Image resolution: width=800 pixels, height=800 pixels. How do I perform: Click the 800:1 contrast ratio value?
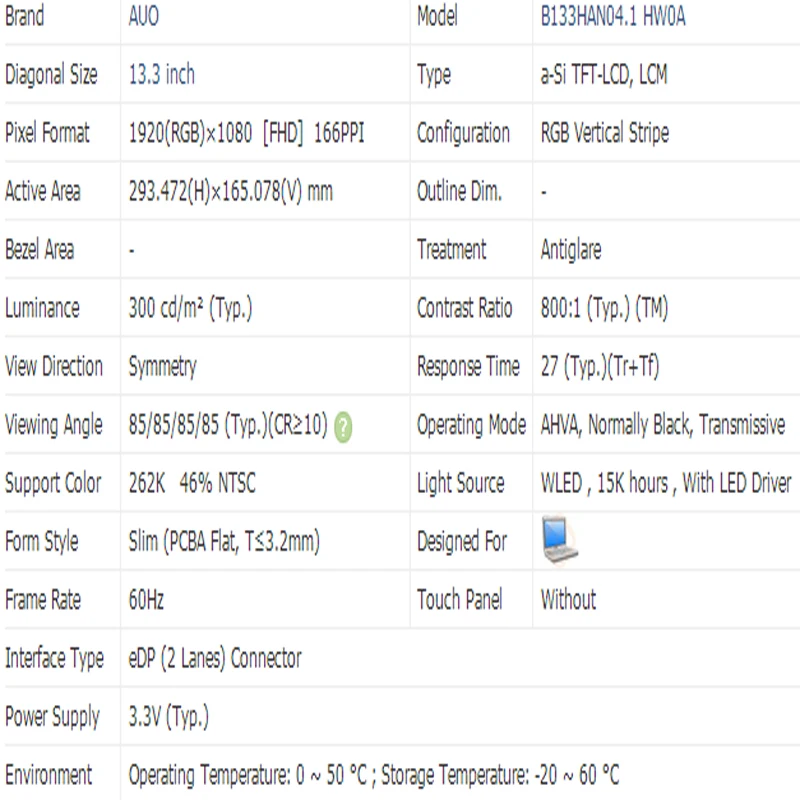click(x=604, y=308)
